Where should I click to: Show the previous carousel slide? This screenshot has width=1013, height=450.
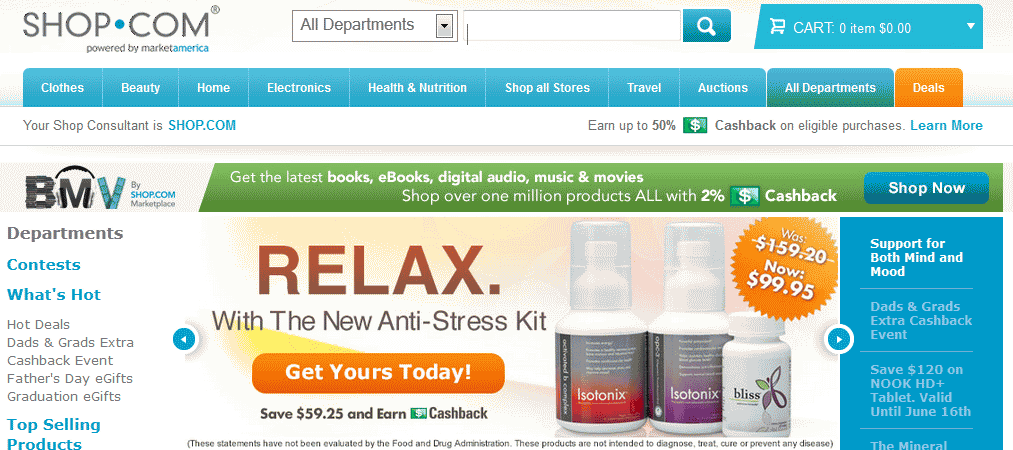184,338
